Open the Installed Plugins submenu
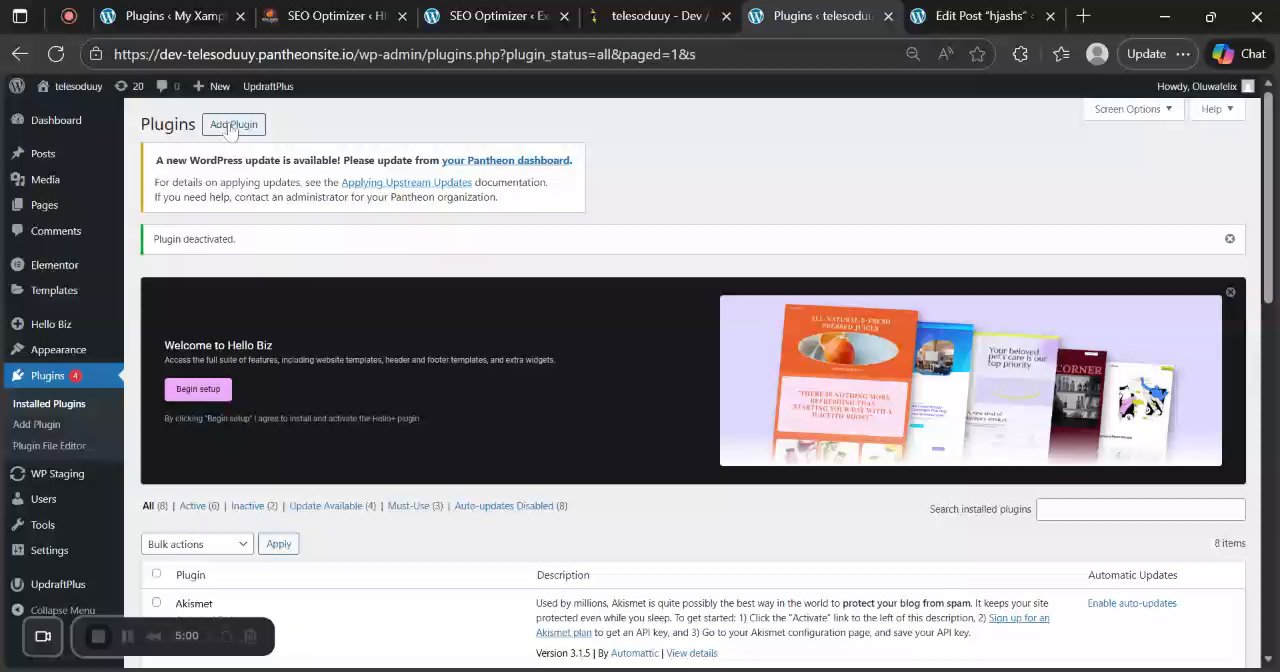 (x=49, y=404)
